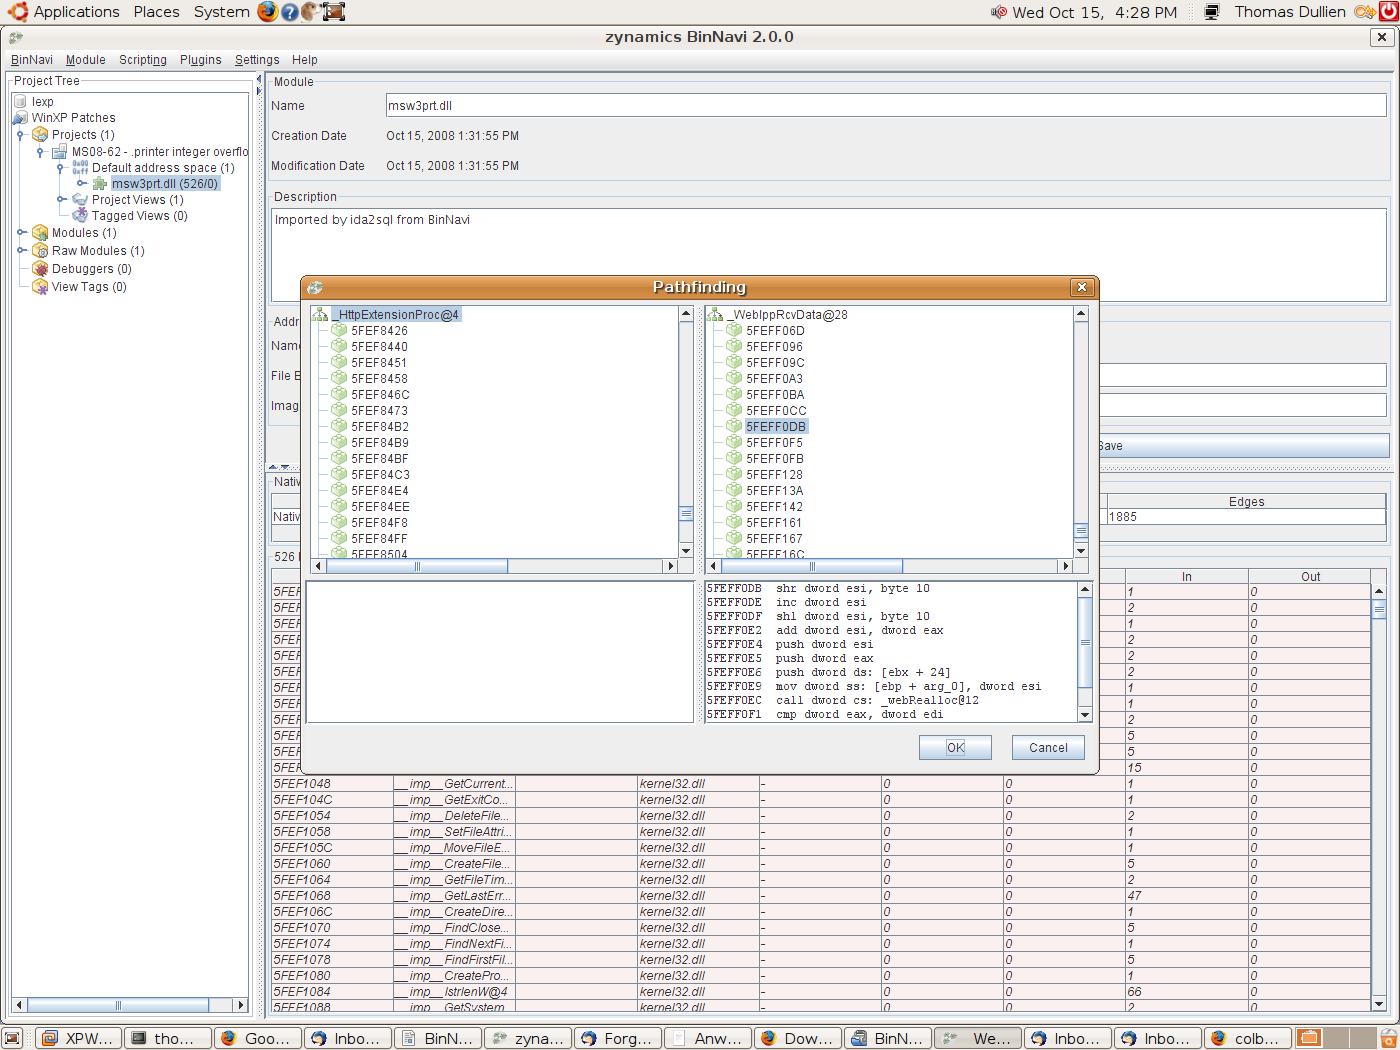Click the Debuggers icon in Project Tree
Screen dimensions: 1400x1050
pos(40,269)
